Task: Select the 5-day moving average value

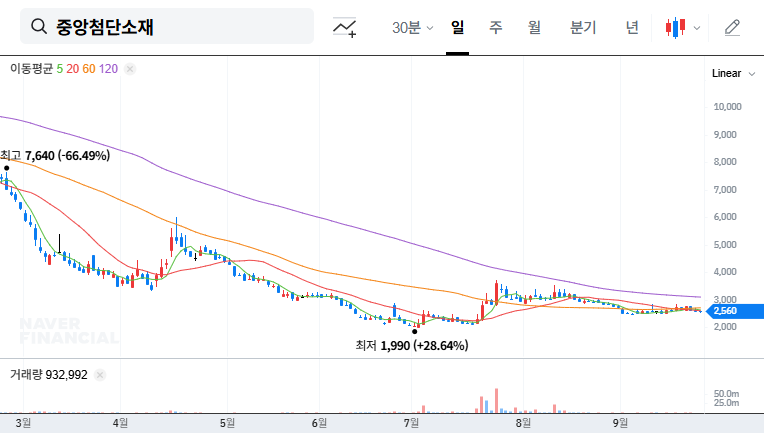Action: pos(59,69)
